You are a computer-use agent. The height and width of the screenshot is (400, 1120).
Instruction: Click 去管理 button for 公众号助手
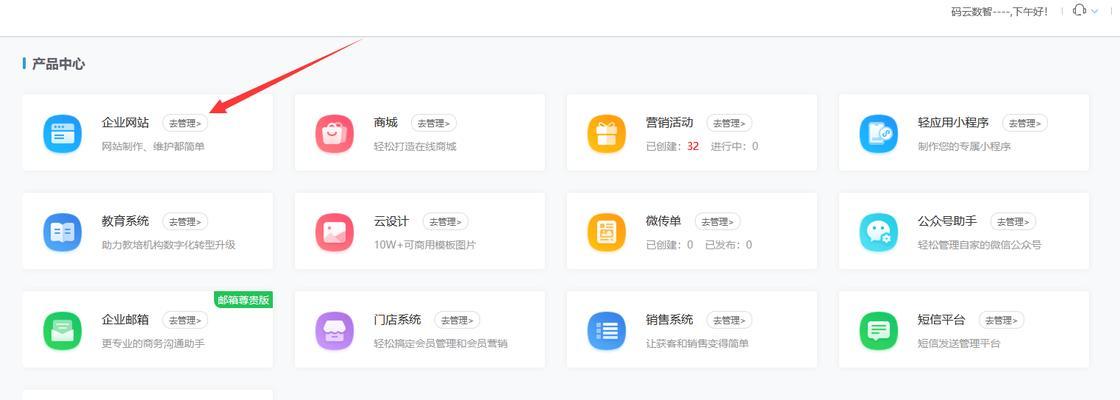tap(1013, 221)
